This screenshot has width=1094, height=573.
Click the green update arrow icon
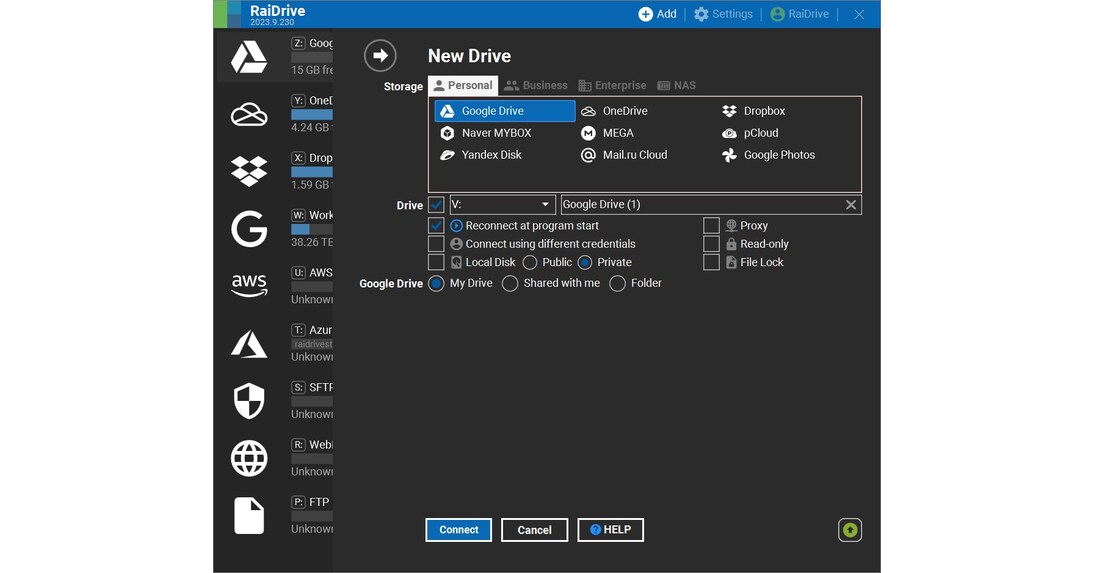click(850, 530)
